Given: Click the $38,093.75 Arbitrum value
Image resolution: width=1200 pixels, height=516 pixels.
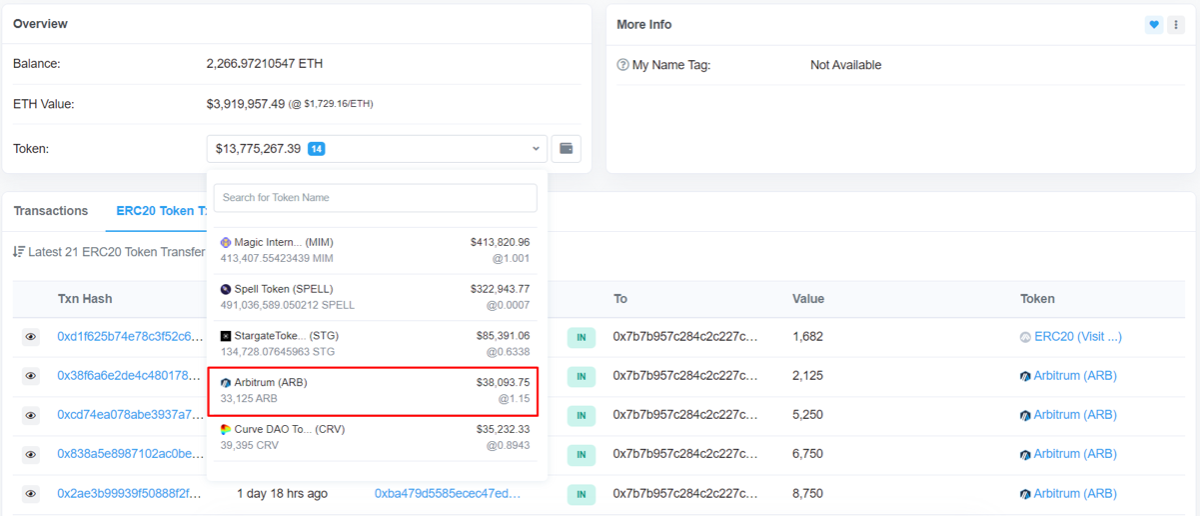Looking at the screenshot, I should tap(503, 383).
